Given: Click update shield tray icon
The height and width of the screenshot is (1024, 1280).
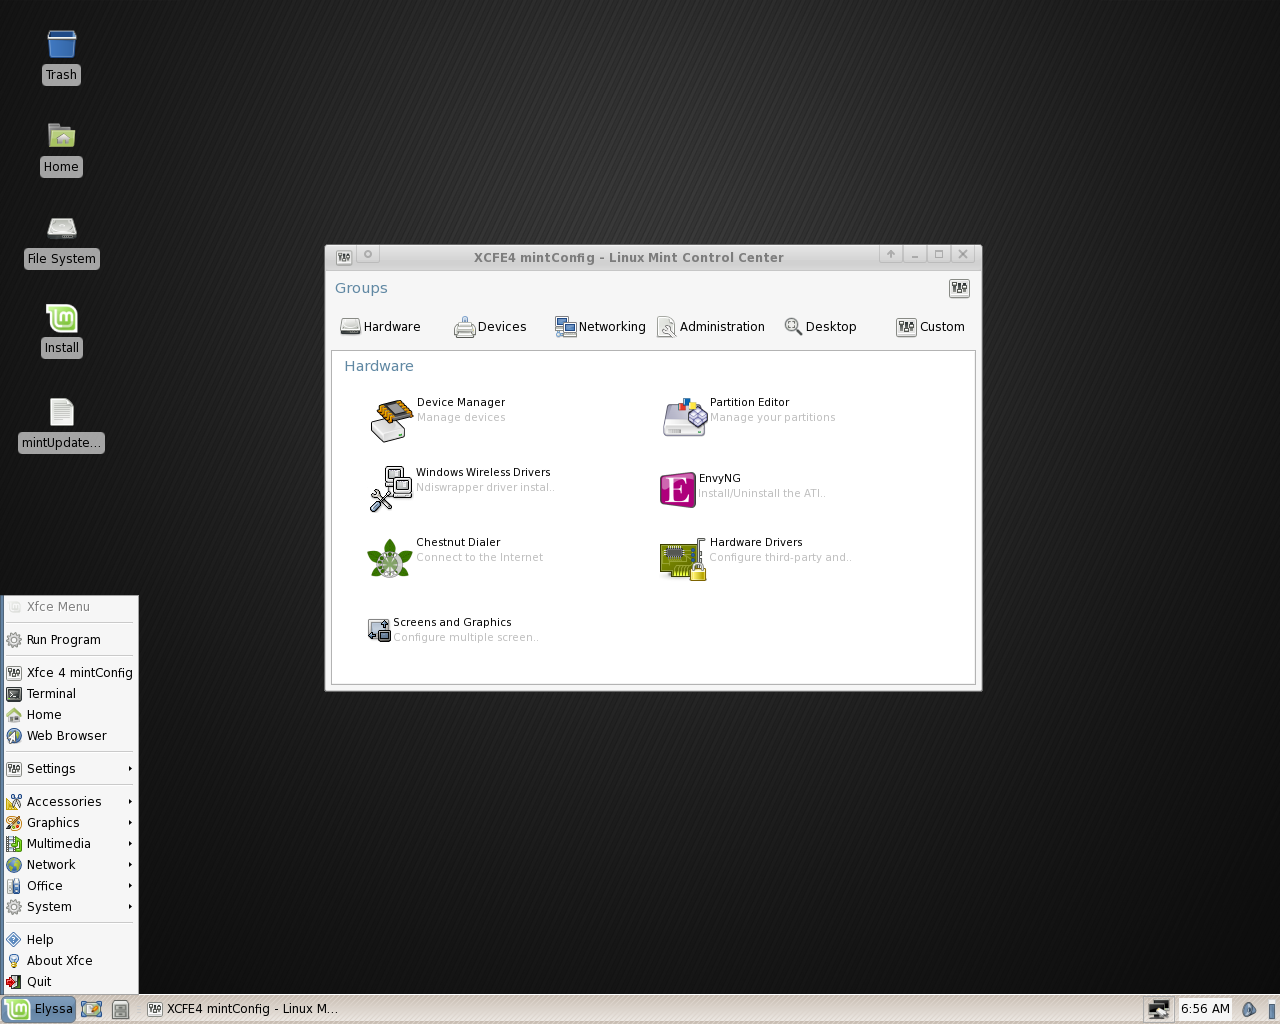Looking at the screenshot, I should [x=1248, y=1009].
